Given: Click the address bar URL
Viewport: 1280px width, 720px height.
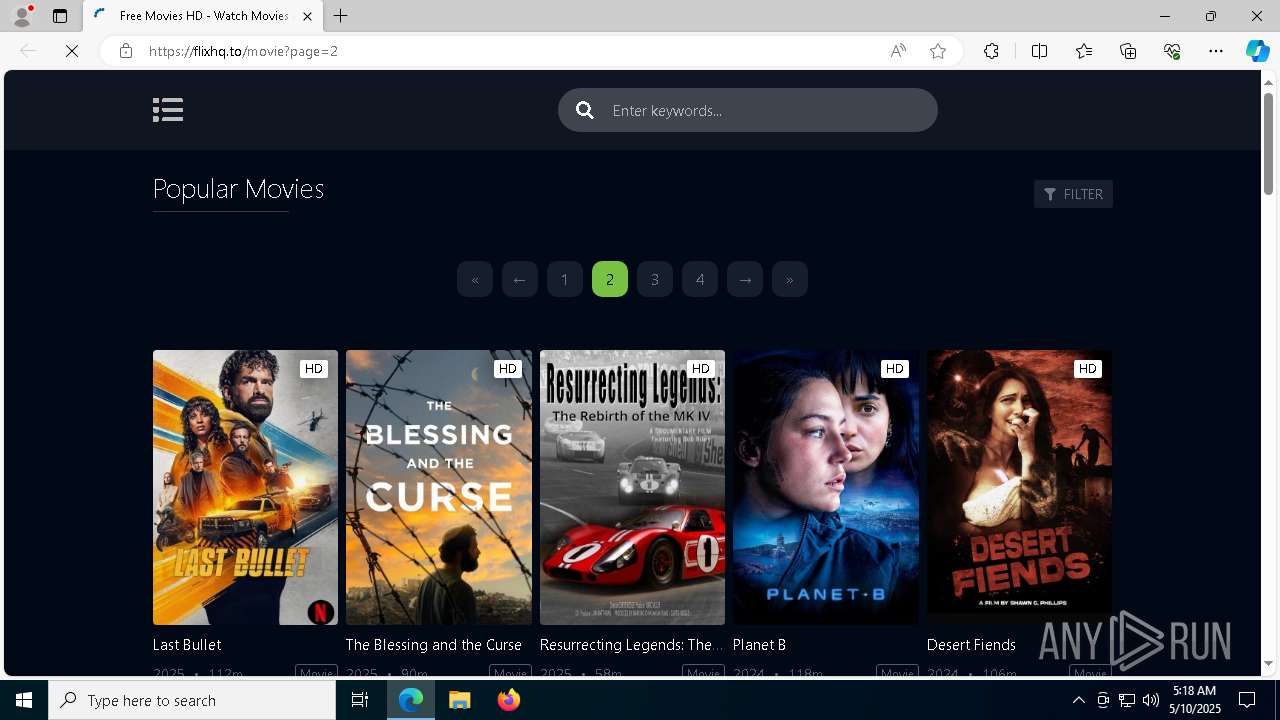Looking at the screenshot, I should [243, 51].
